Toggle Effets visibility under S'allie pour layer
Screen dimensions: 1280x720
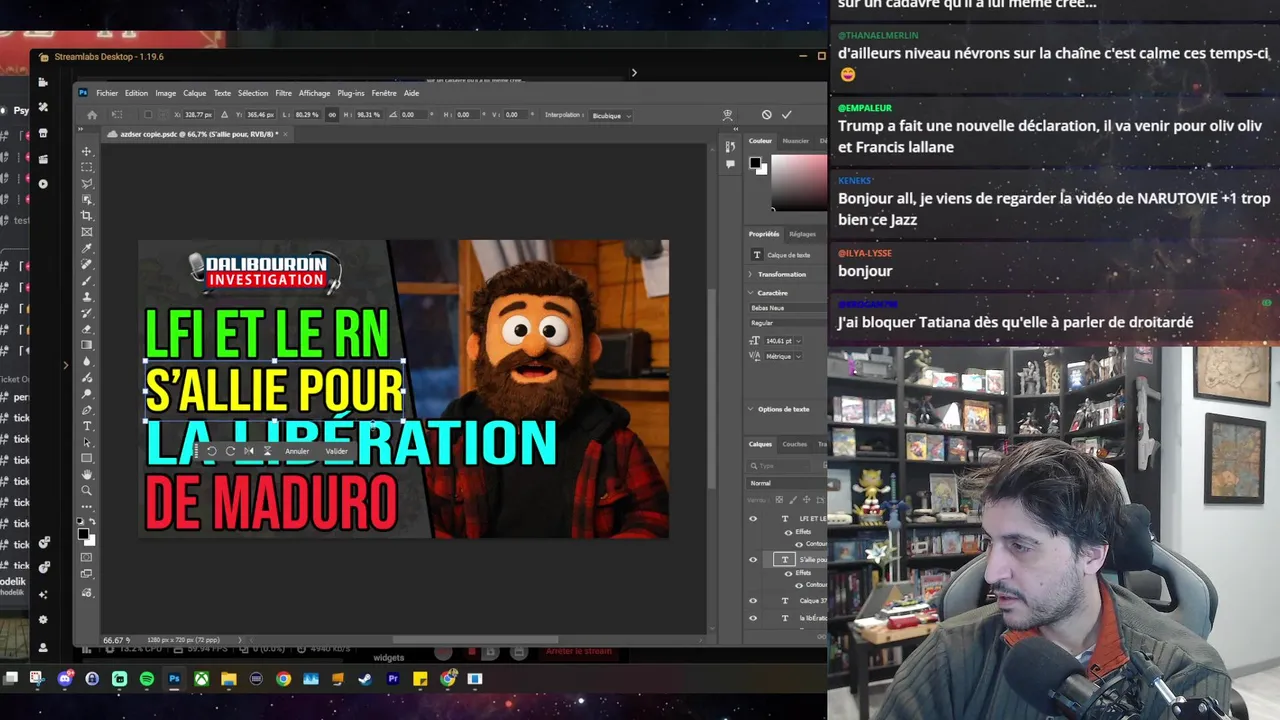point(788,573)
